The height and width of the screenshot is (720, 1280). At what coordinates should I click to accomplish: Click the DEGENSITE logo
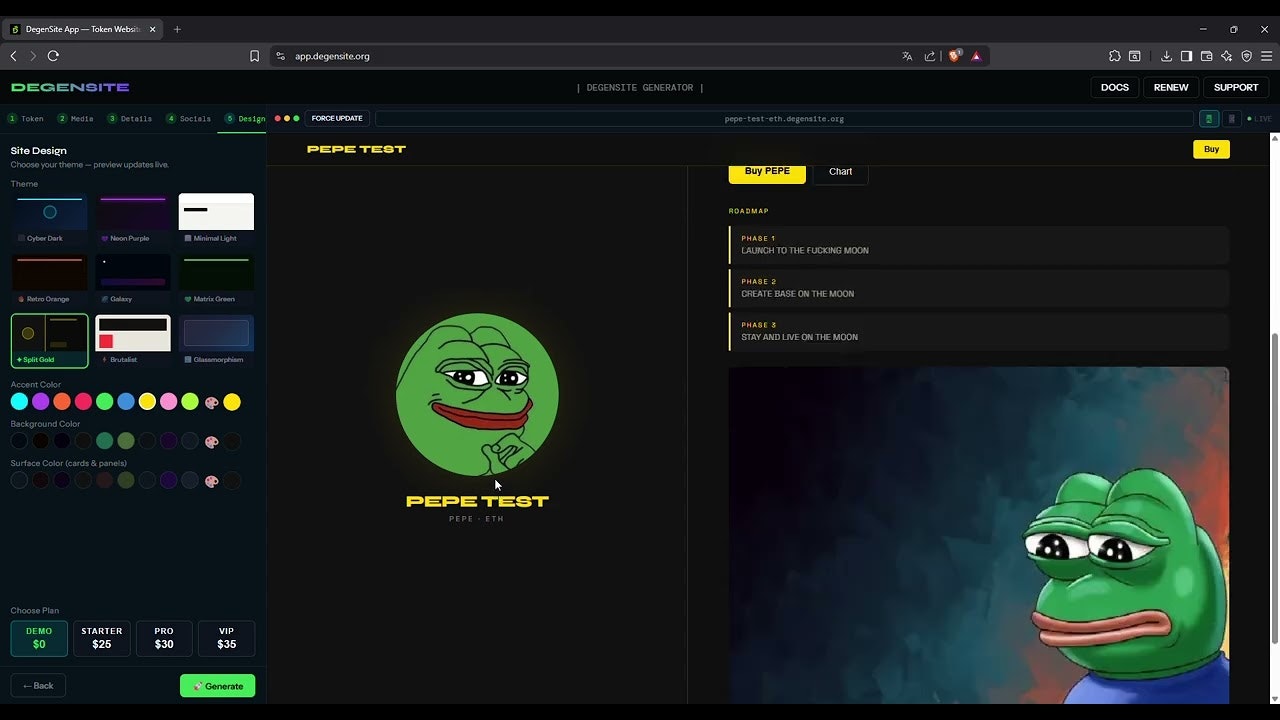[70, 87]
